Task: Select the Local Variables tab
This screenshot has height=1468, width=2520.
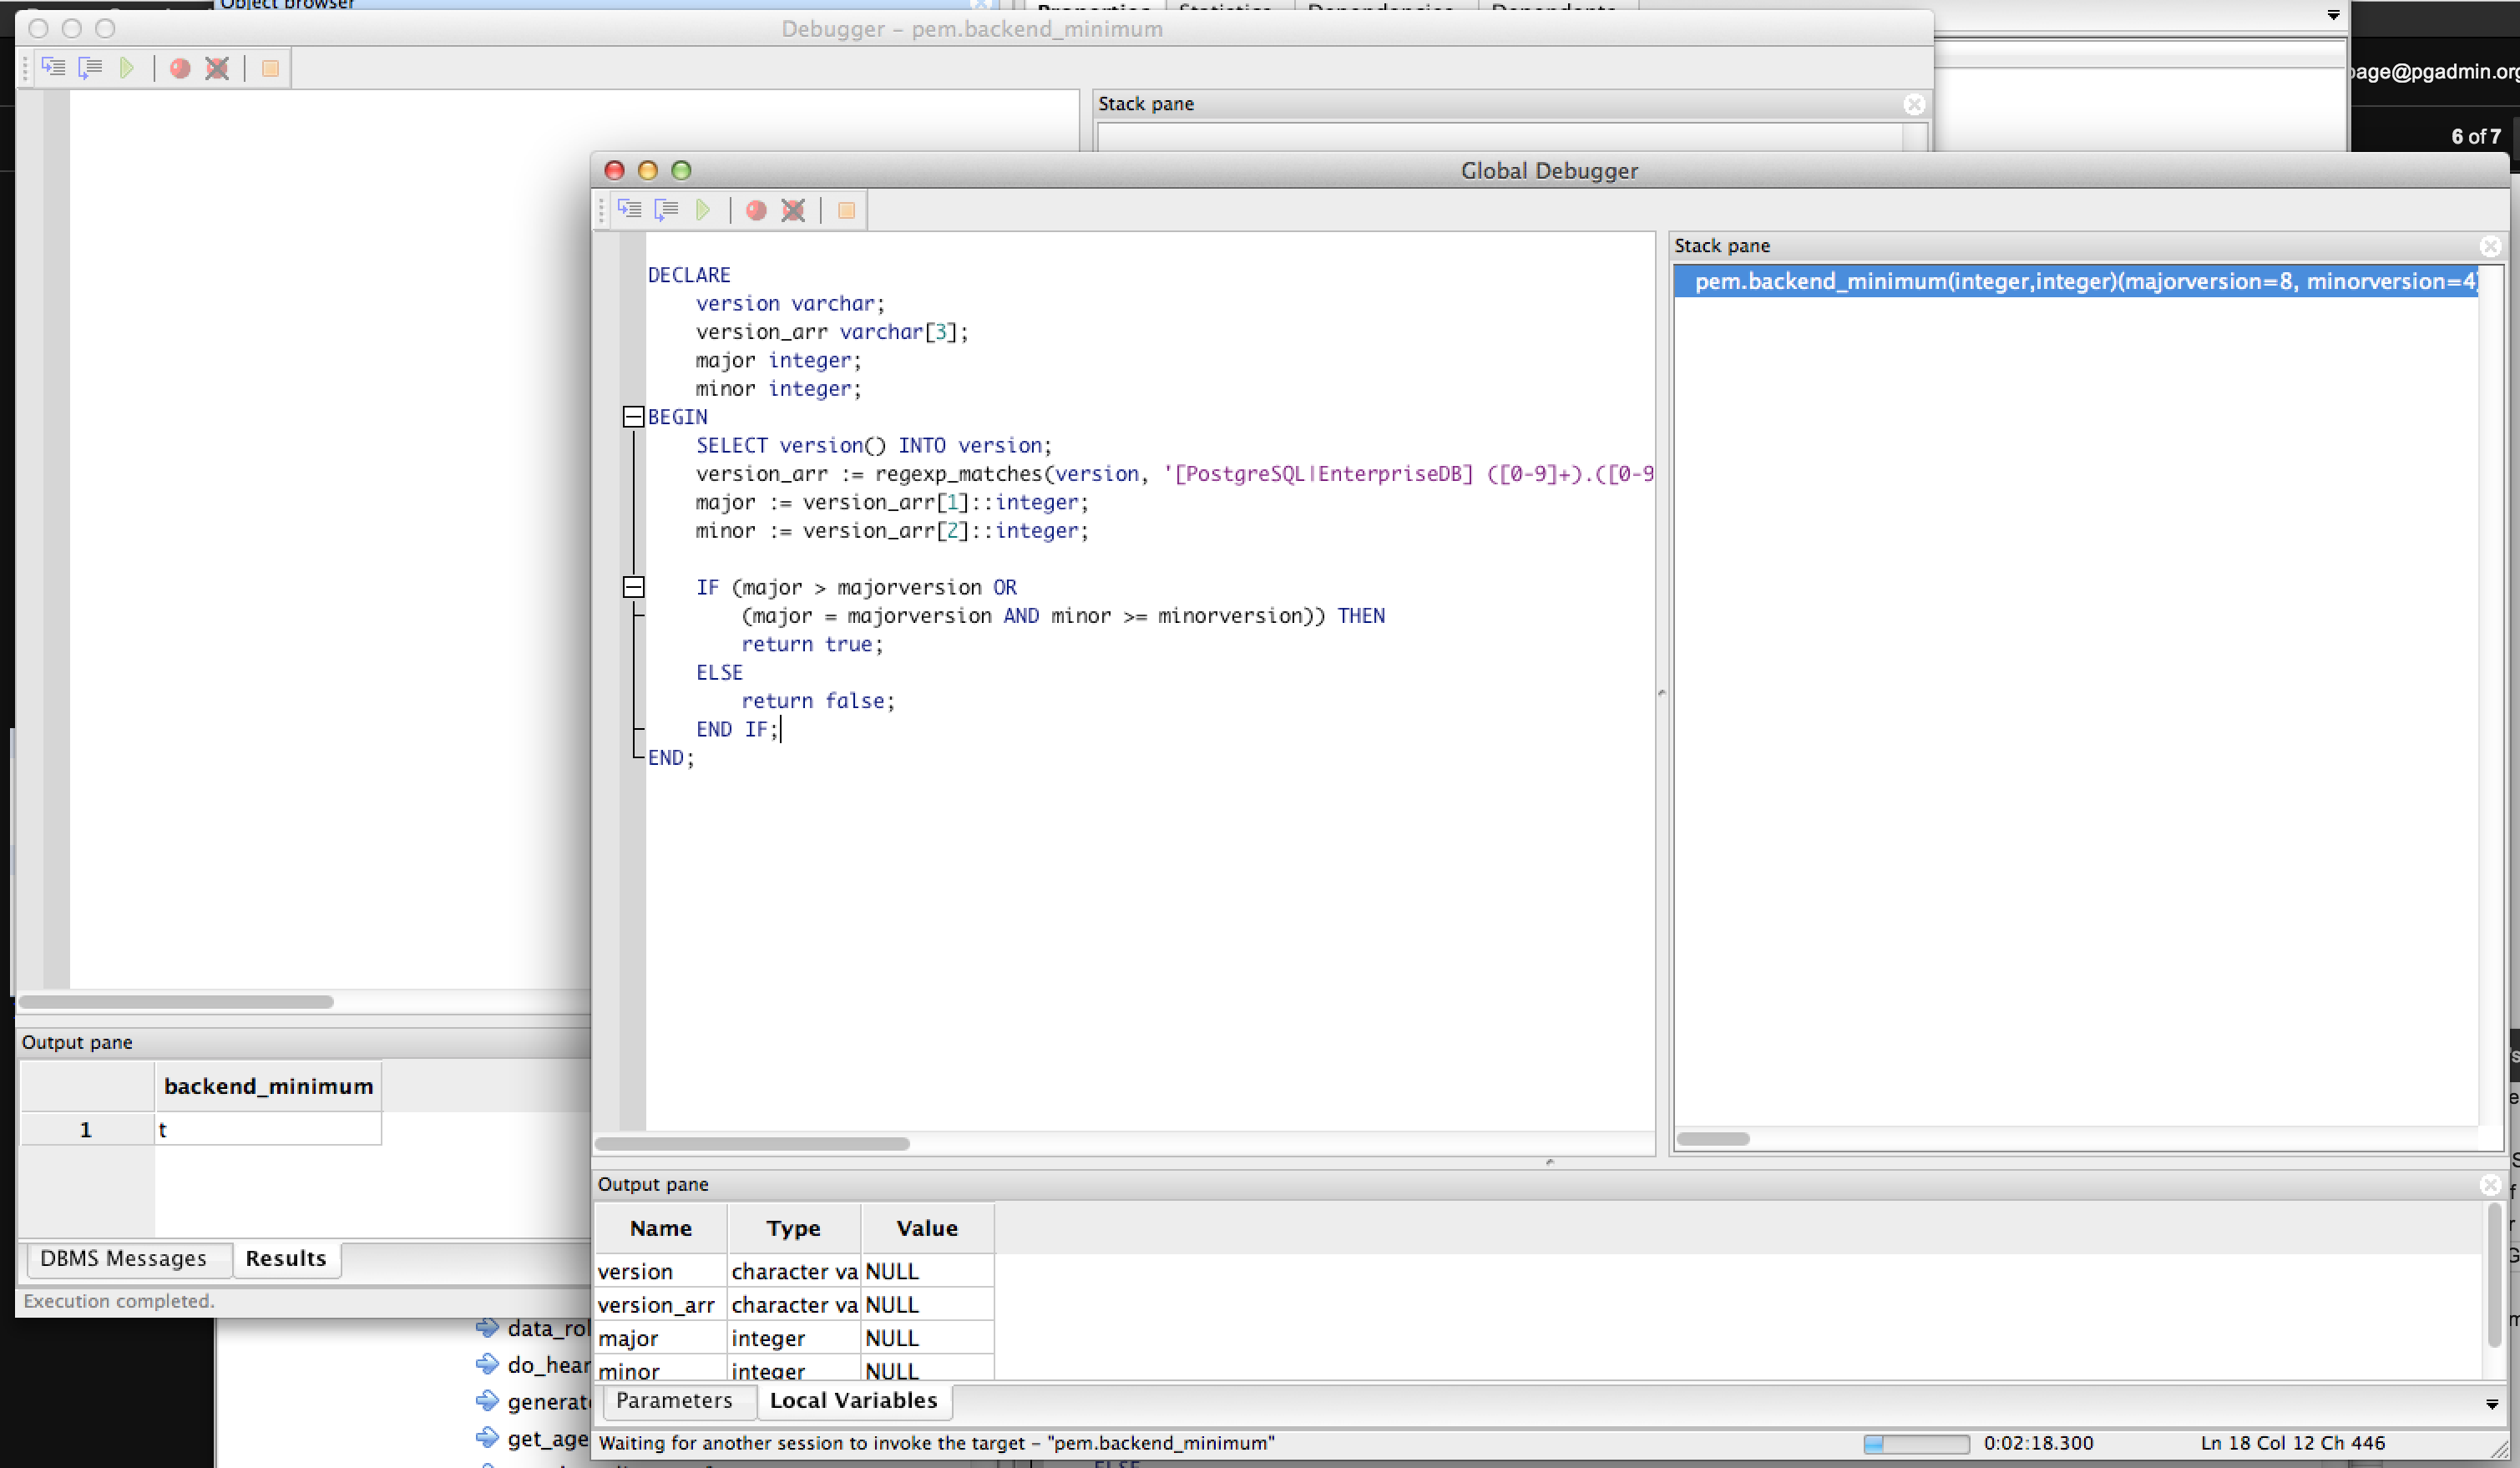Action: (x=853, y=1400)
